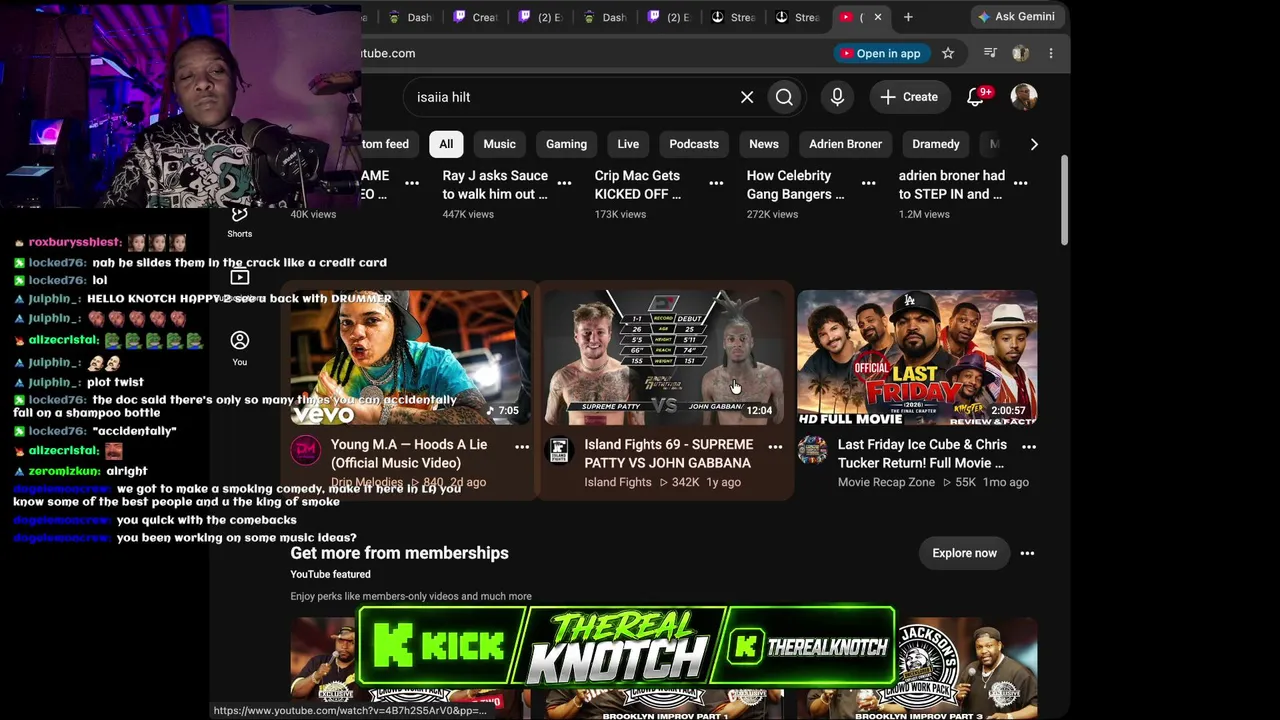Image resolution: width=1280 pixels, height=720 pixels.
Task: Close the active YouTube browser tab
Action: [x=878, y=17]
